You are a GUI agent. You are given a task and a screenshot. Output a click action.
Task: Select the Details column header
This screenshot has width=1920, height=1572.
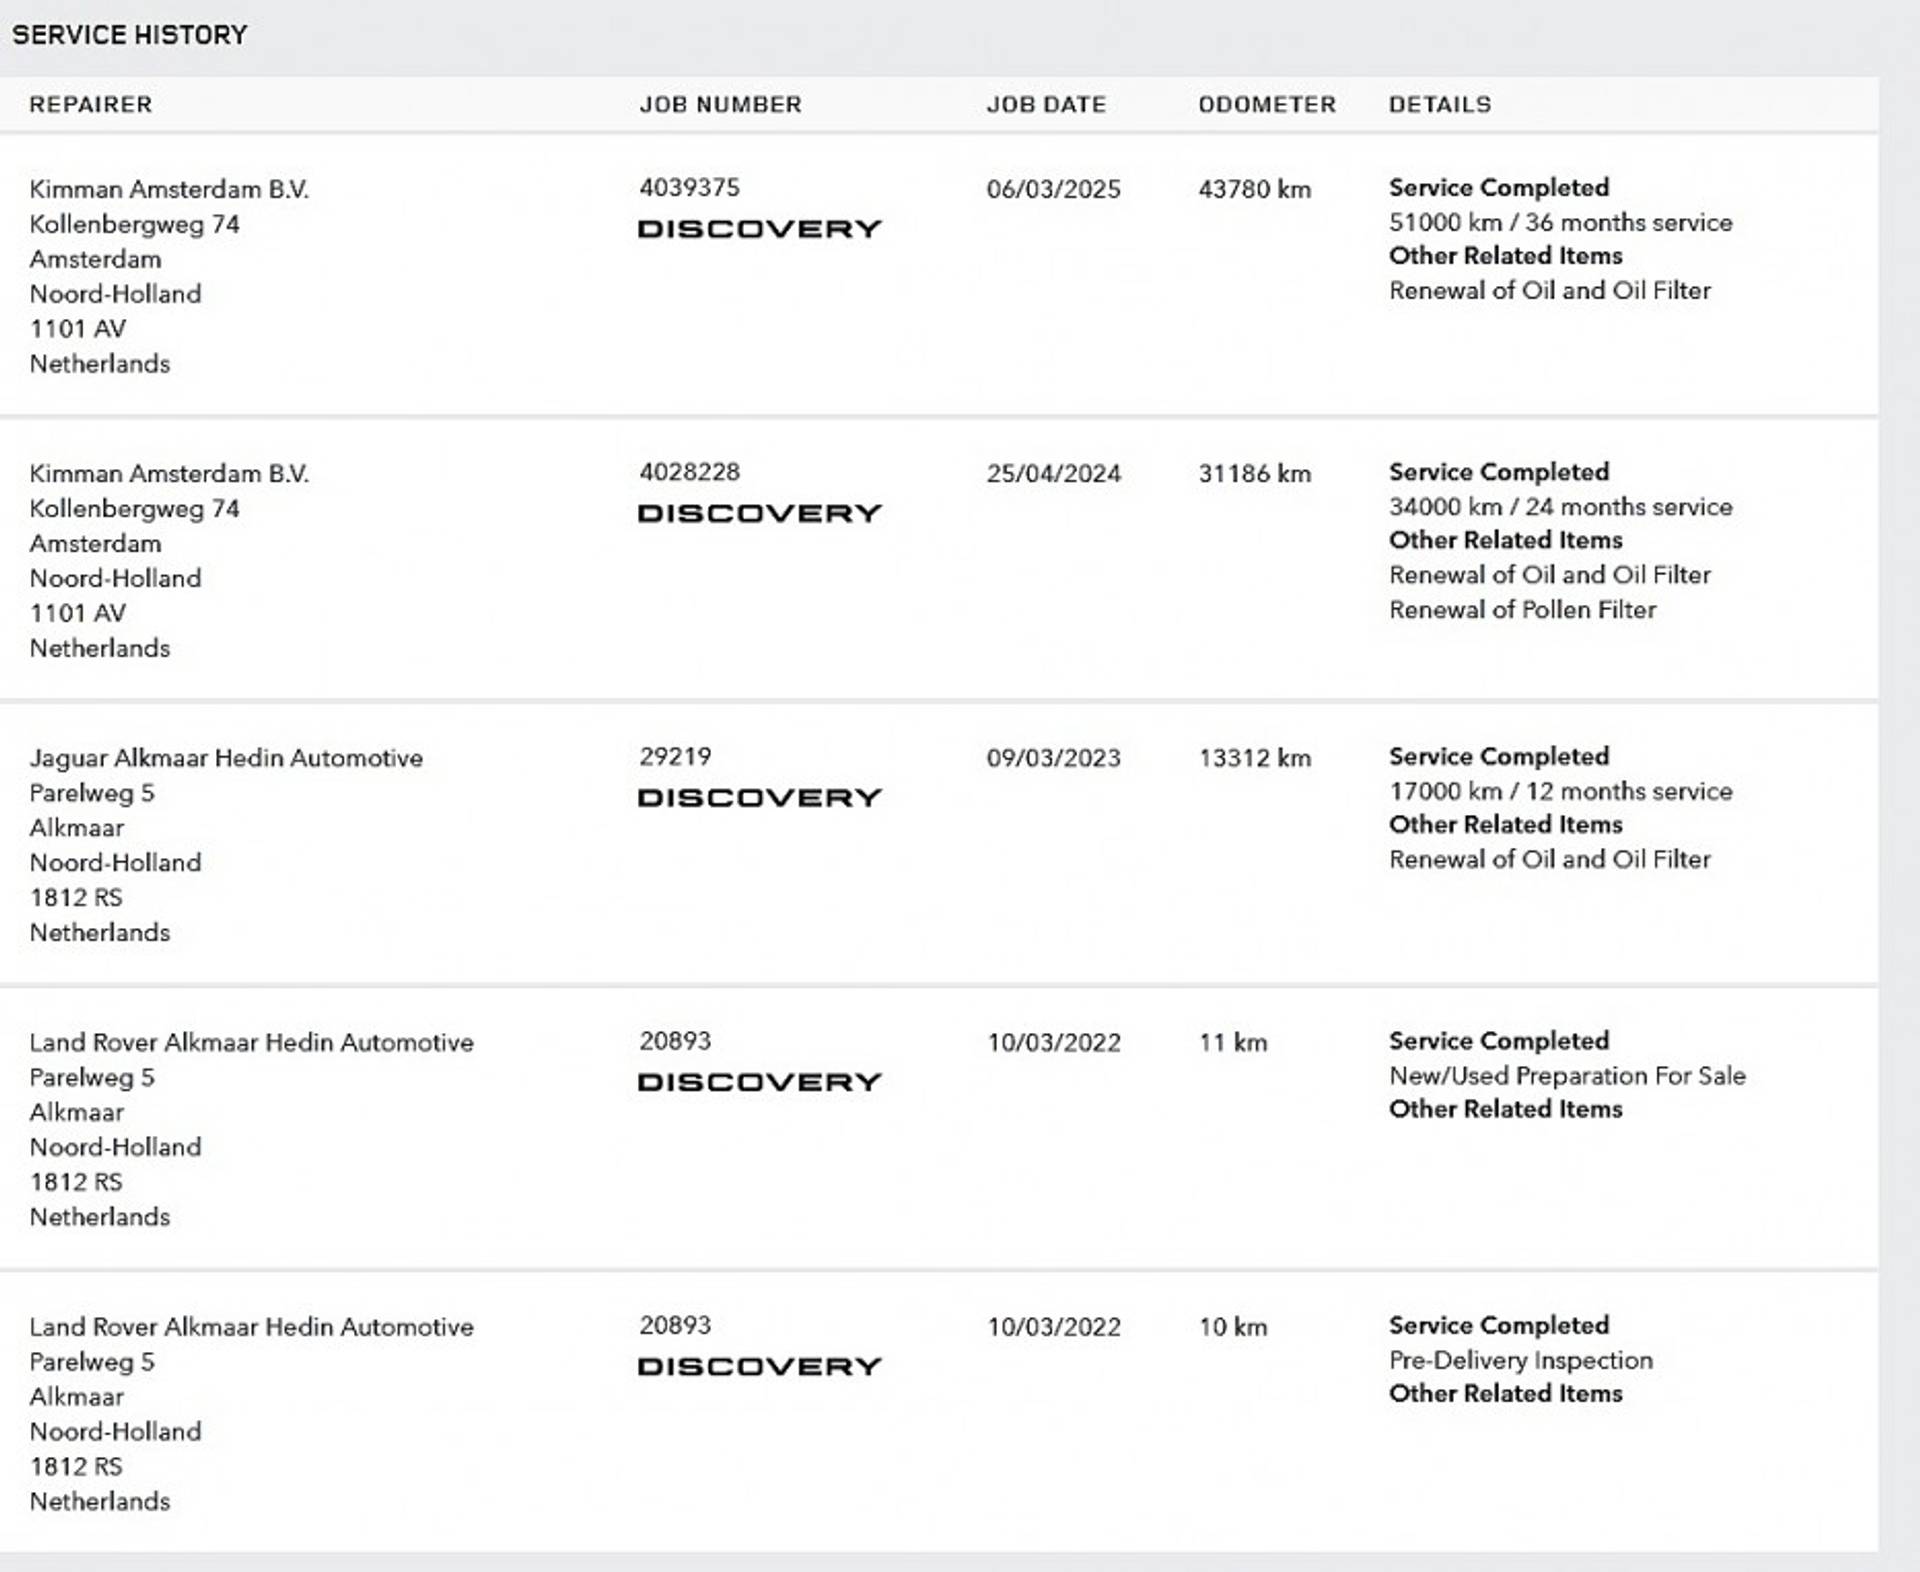[1439, 104]
